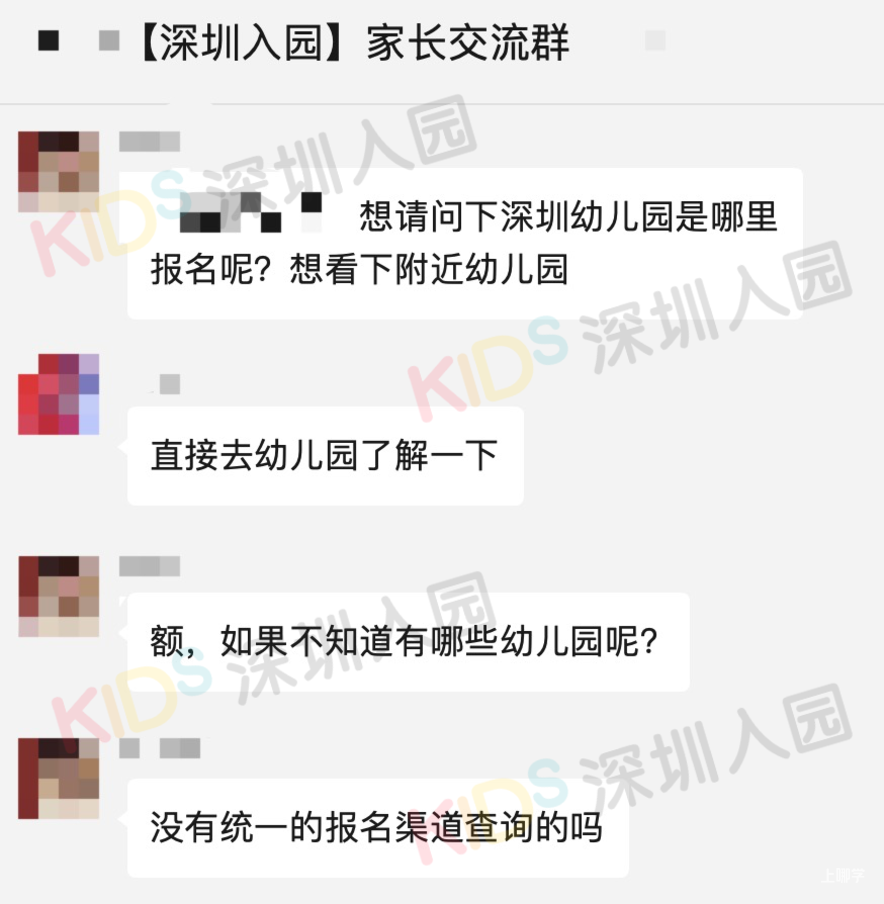The width and height of the screenshot is (884, 904).
Task: Open the avatar next to 没有统一的报名渠道查询的吗
Action: pos(58,778)
